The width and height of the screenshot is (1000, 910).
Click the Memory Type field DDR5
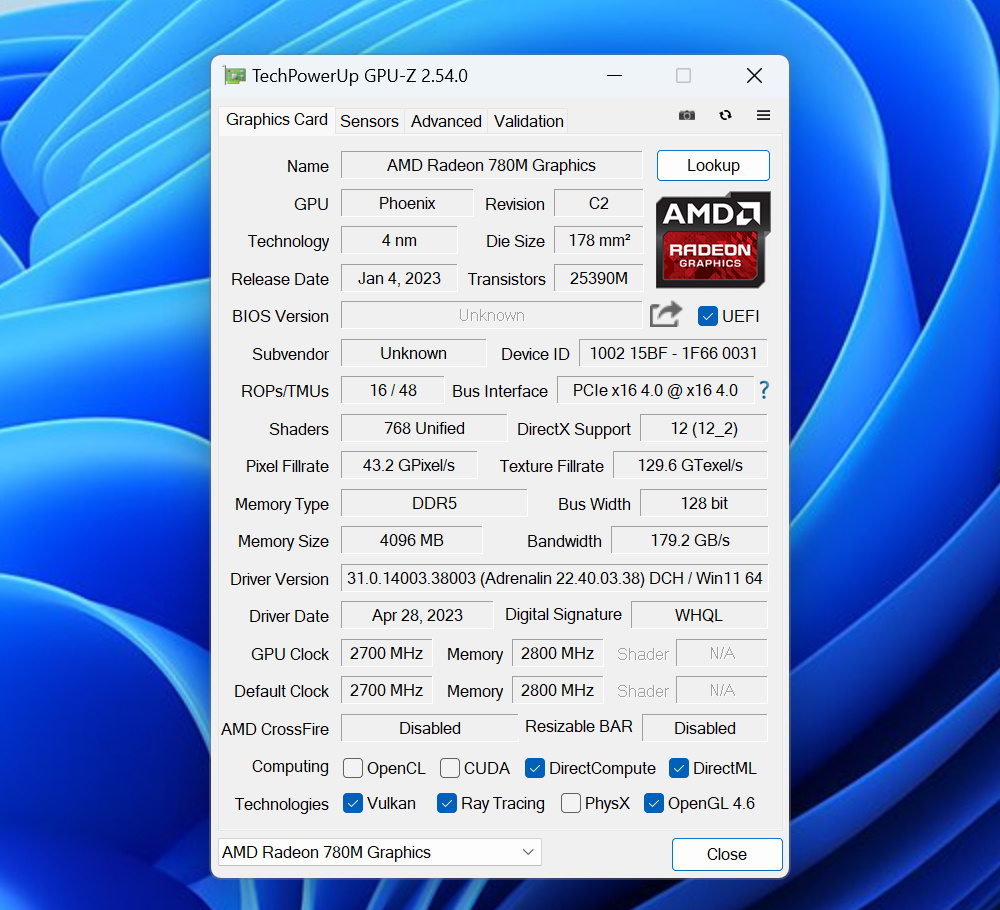pyautogui.click(x=434, y=503)
